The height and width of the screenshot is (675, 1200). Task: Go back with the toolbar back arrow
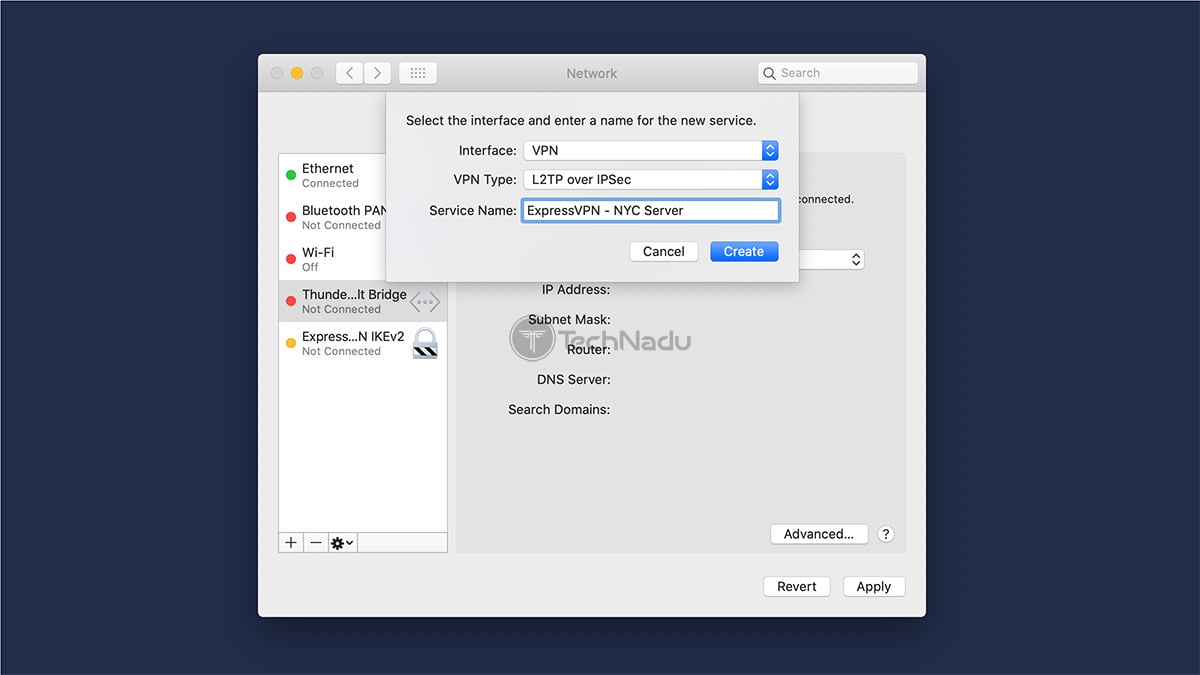tap(350, 73)
